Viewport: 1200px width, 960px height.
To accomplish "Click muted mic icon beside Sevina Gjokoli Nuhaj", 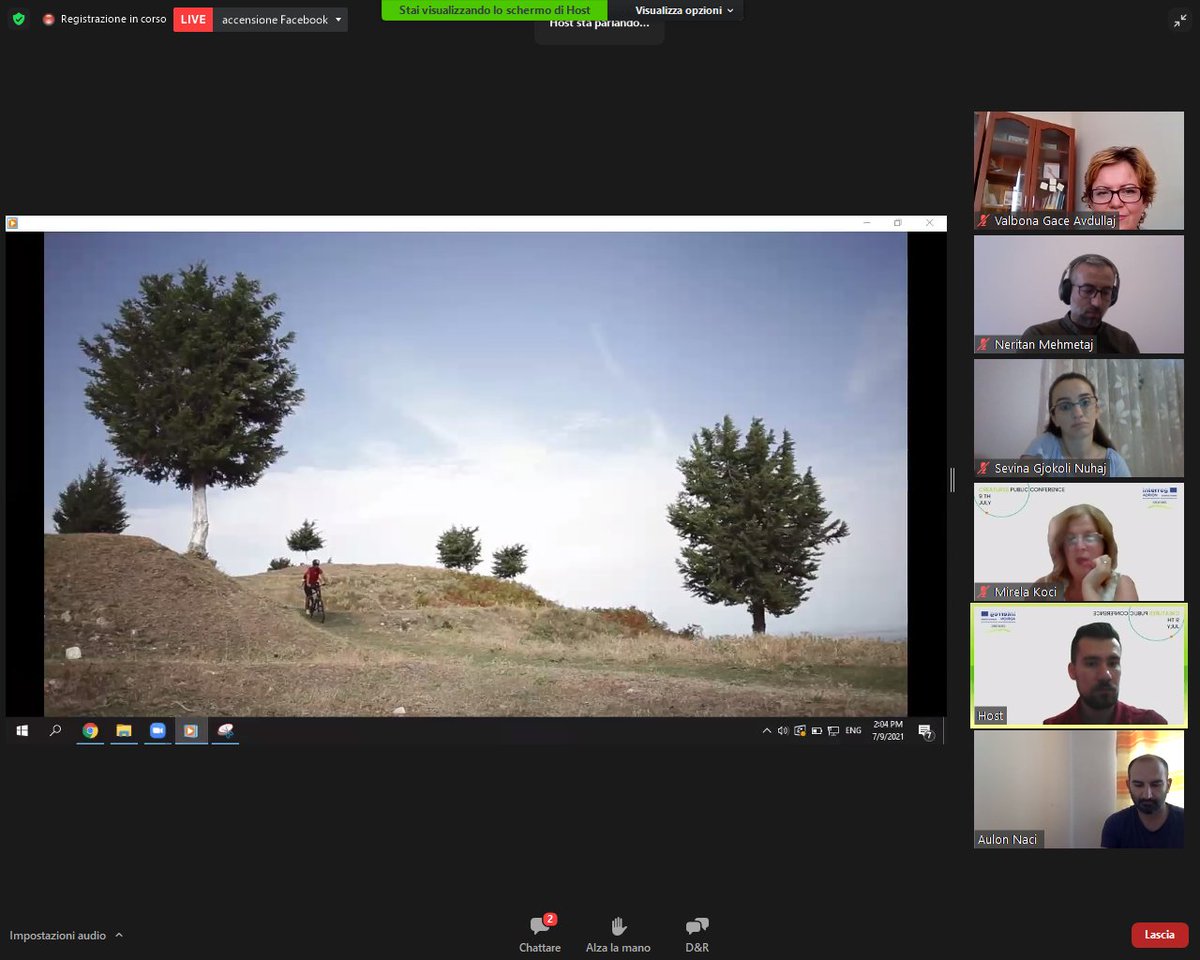I will pos(985,468).
